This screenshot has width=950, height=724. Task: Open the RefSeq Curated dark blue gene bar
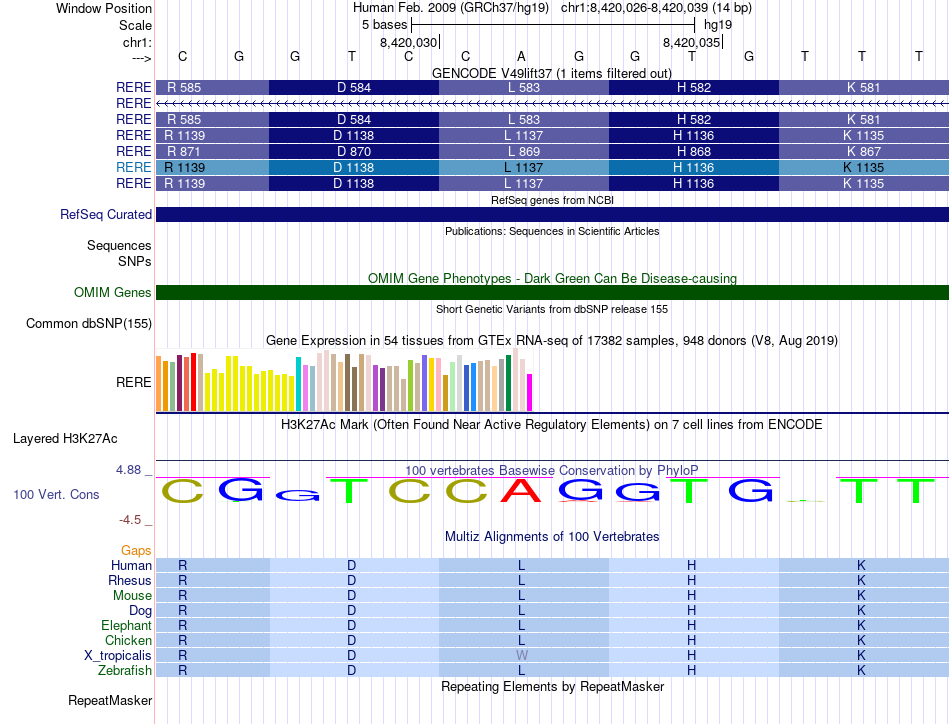pyautogui.click(x=552, y=214)
